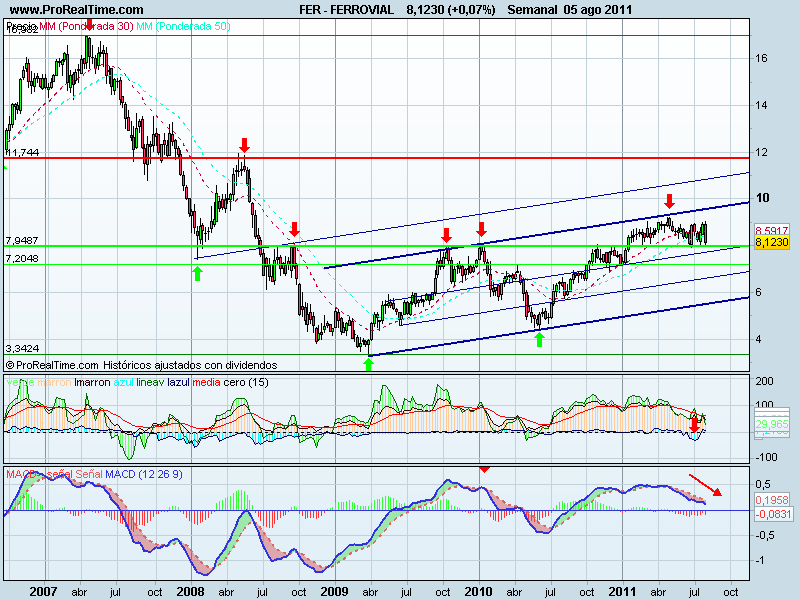This screenshot has width=800, height=600.
Task: Click the Semanal timeframe label
Action: pos(533,9)
